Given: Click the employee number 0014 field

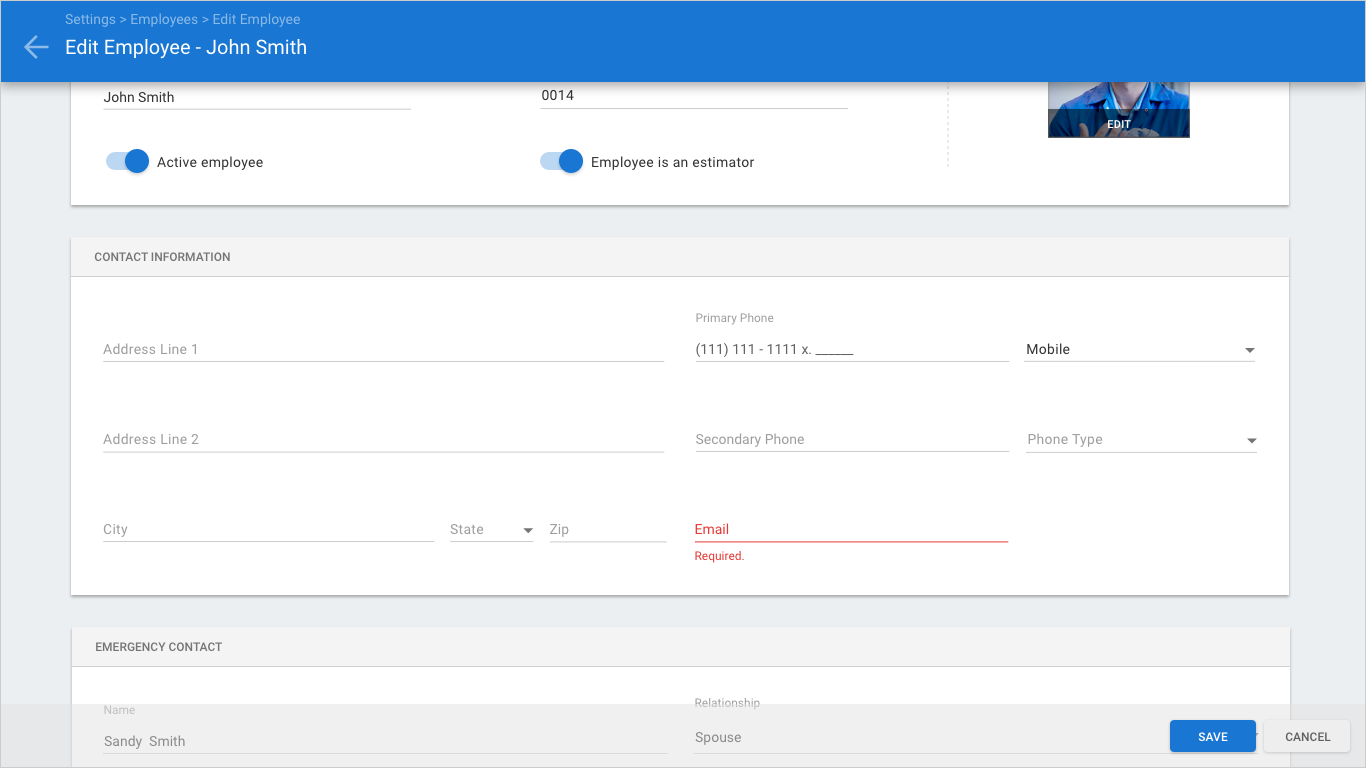Looking at the screenshot, I should 693,96.
